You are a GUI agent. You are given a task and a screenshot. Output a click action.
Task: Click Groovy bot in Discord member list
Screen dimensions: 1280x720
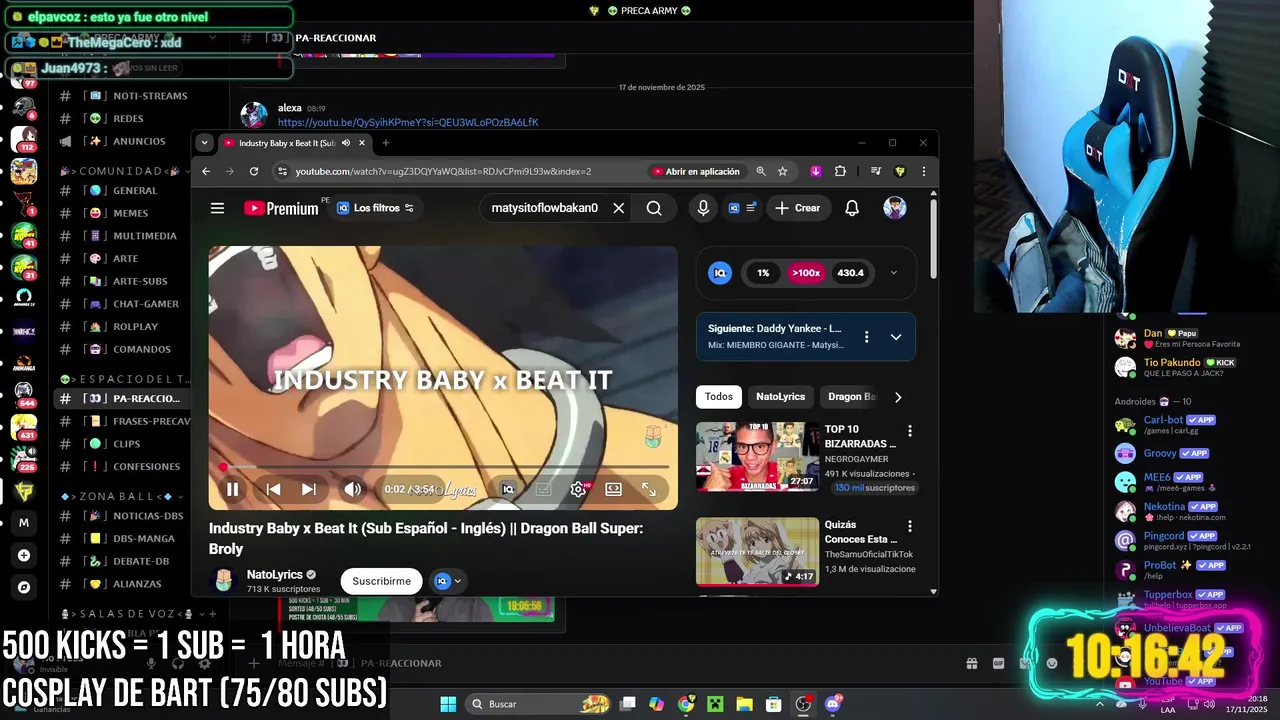click(1160, 453)
